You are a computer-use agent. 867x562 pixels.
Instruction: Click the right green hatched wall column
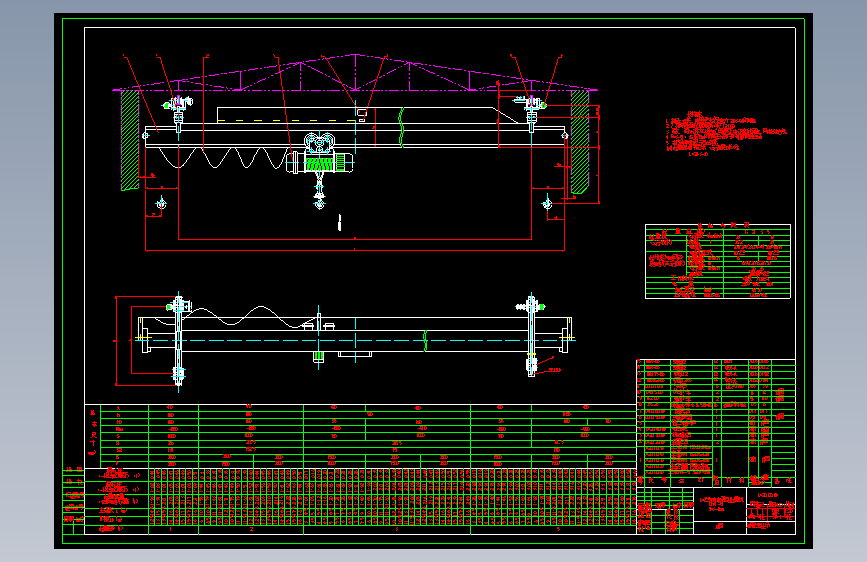click(579, 142)
